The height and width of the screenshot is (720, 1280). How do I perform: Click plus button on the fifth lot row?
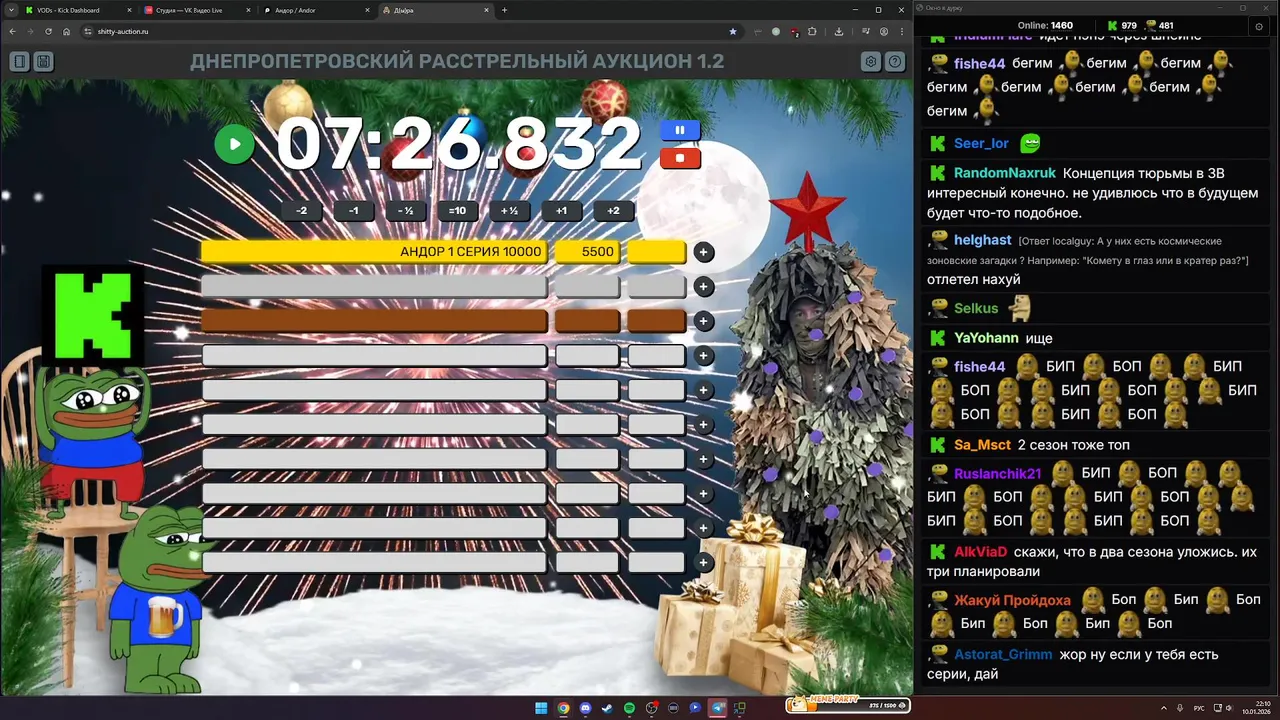[704, 390]
